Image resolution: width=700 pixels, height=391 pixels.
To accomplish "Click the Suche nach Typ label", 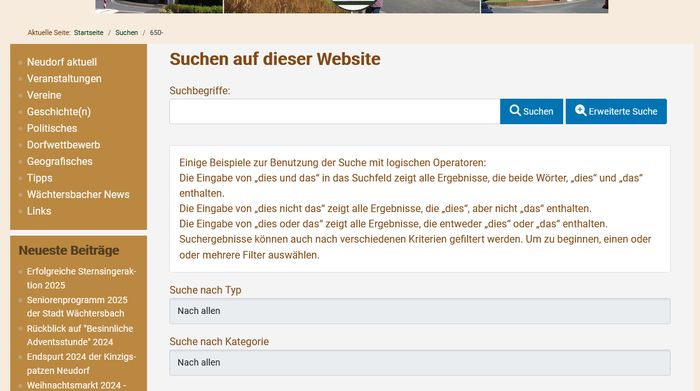I will pyautogui.click(x=205, y=290).
